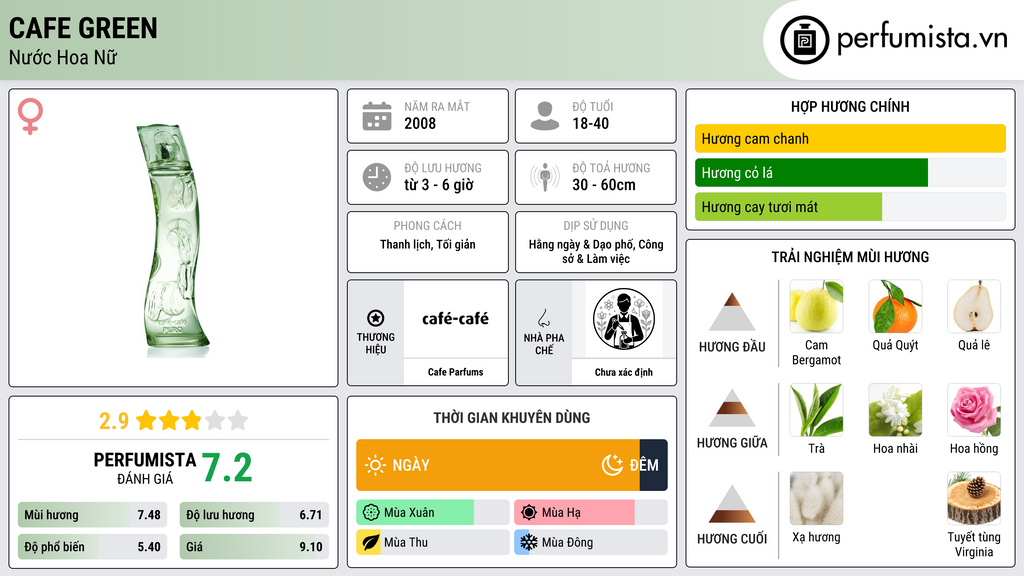Click the 30 - 60cm sillage value
Screen dimensions: 1024x576
[603, 185]
